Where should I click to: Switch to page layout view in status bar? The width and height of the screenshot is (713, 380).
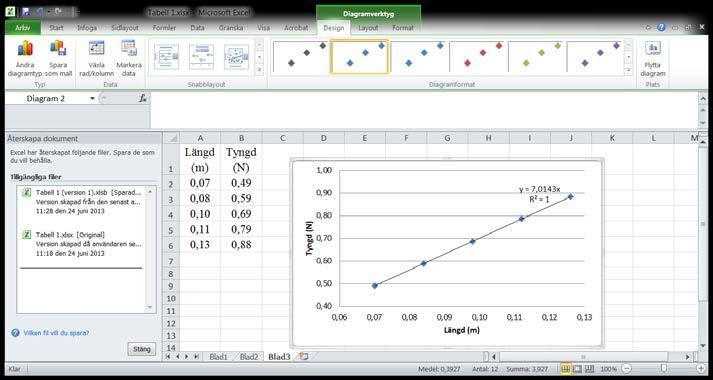pyautogui.click(x=577, y=369)
